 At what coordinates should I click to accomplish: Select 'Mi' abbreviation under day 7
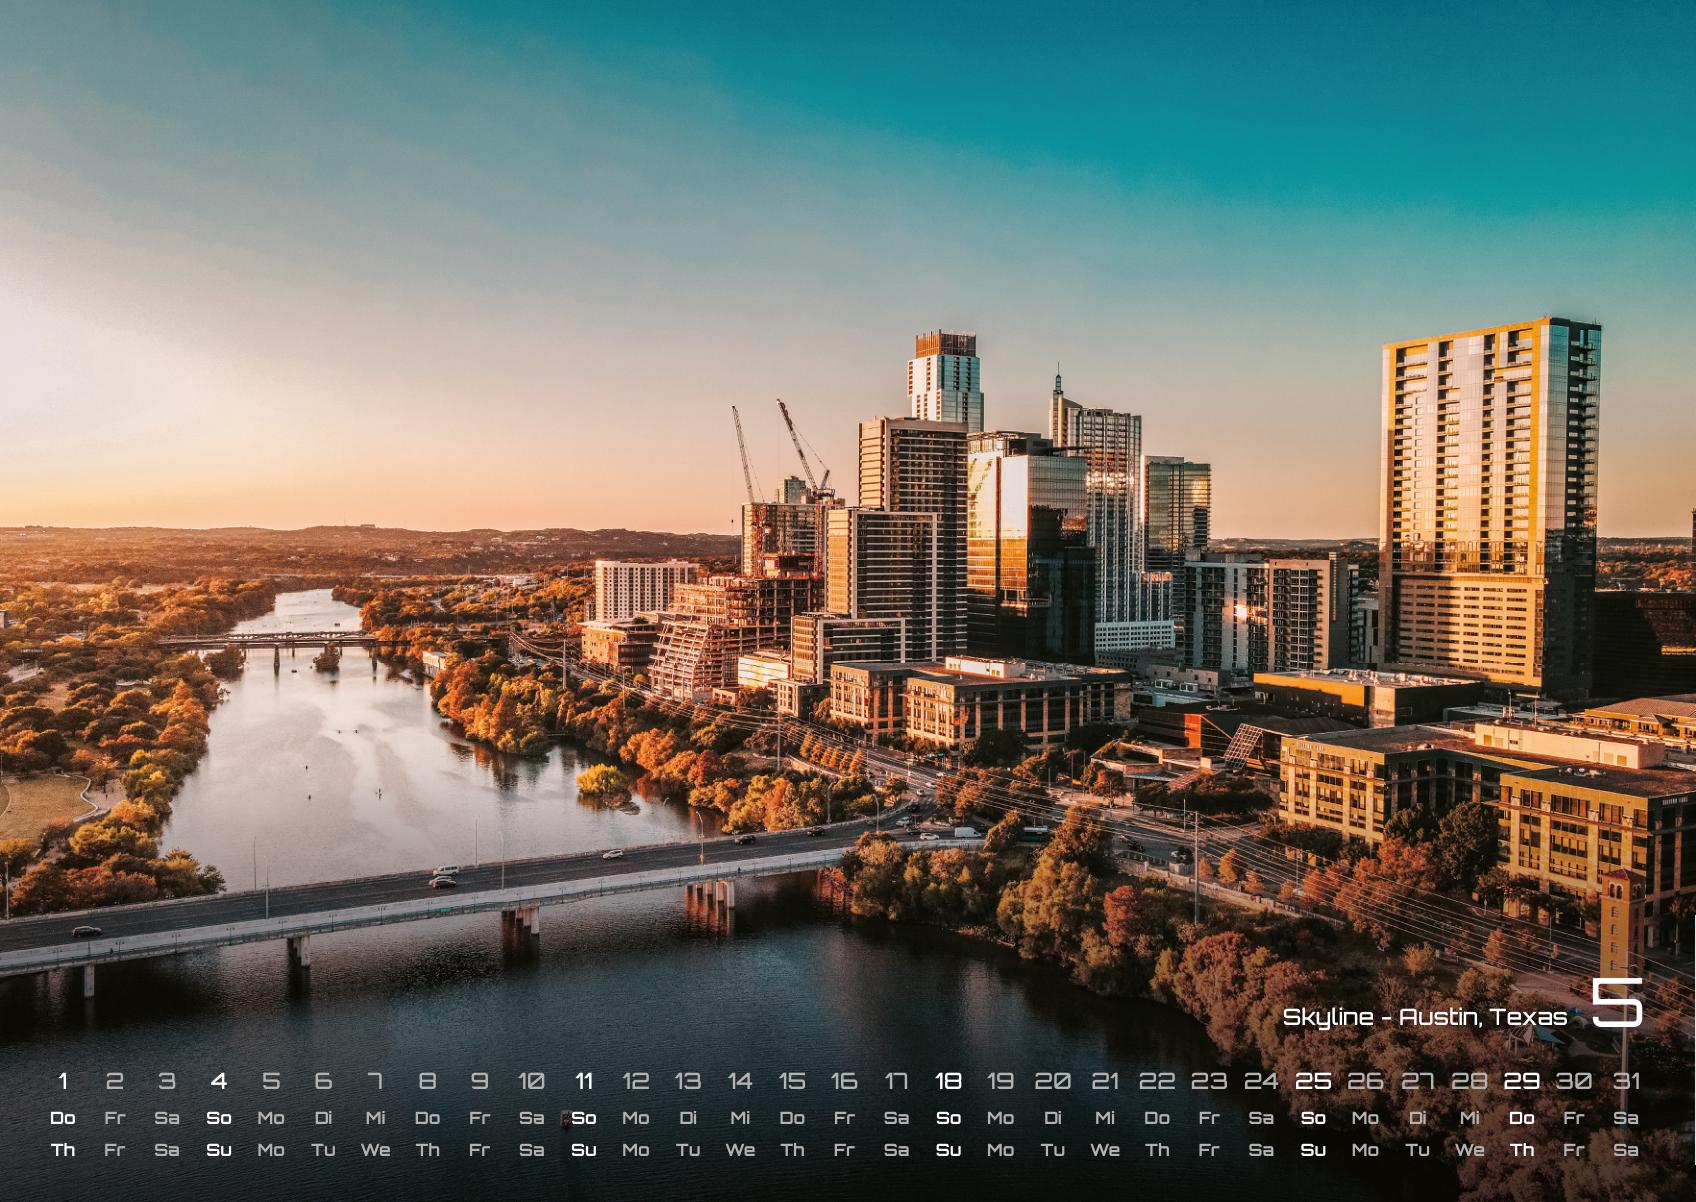click(375, 1118)
